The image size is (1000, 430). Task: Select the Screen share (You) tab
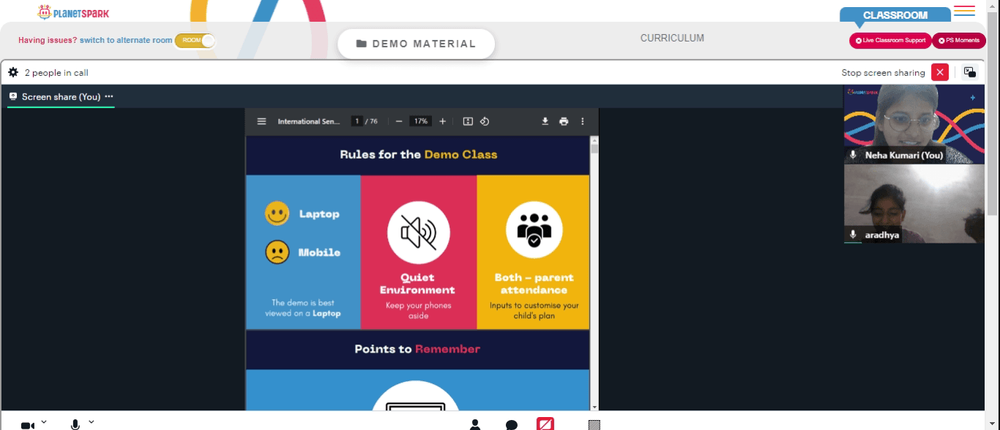click(x=61, y=97)
